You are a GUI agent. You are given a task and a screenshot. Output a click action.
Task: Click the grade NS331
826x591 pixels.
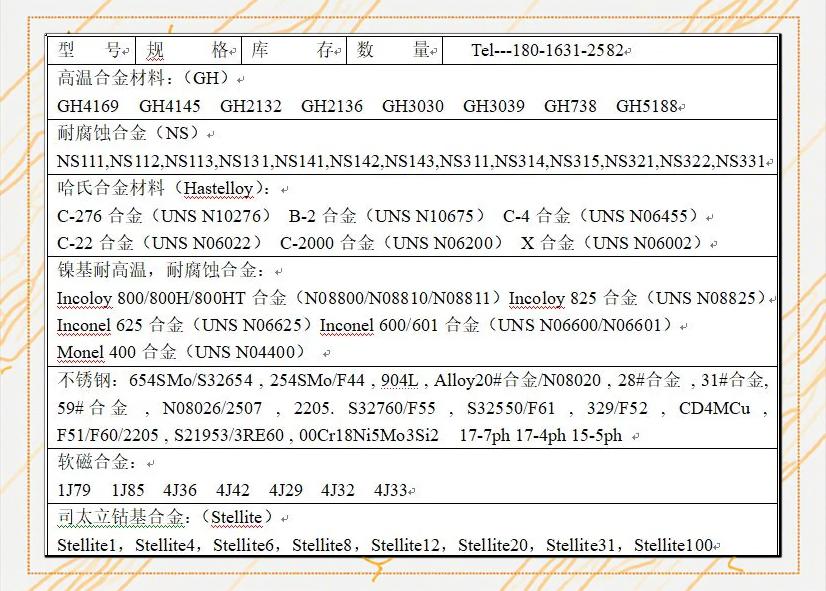[741, 161]
